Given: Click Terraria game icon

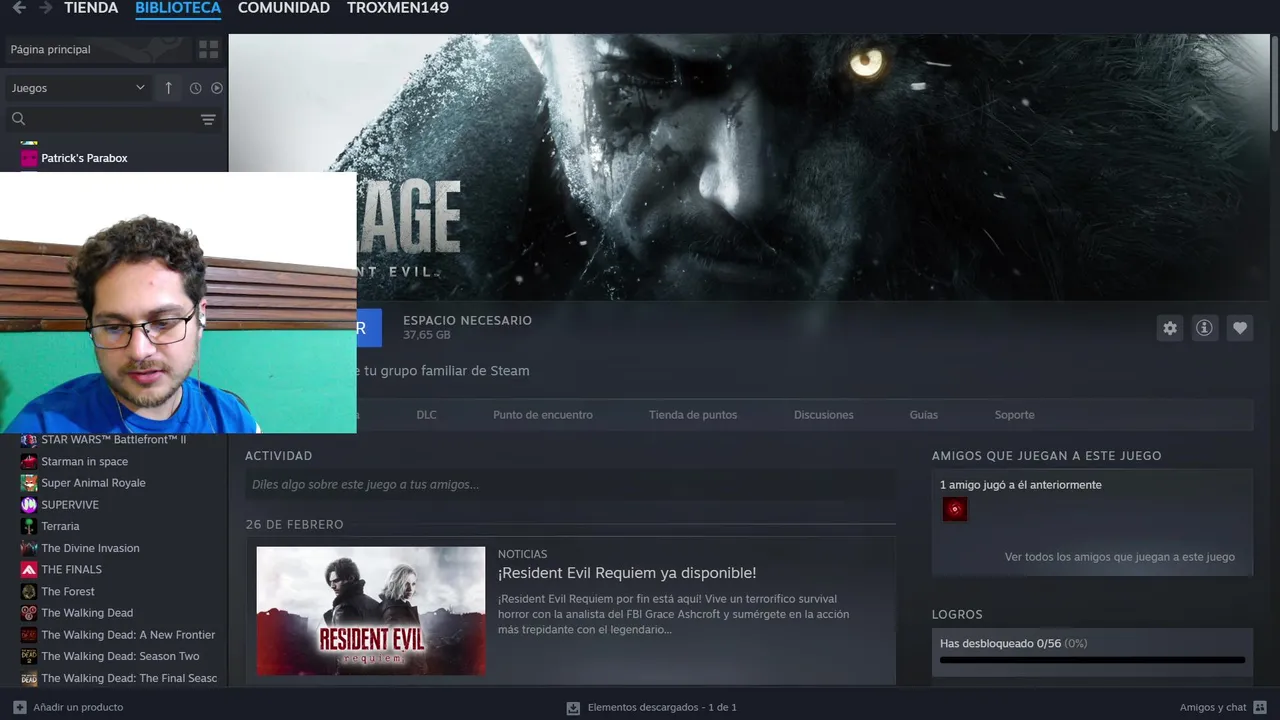Looking at the screenshot, I should 29,526.
